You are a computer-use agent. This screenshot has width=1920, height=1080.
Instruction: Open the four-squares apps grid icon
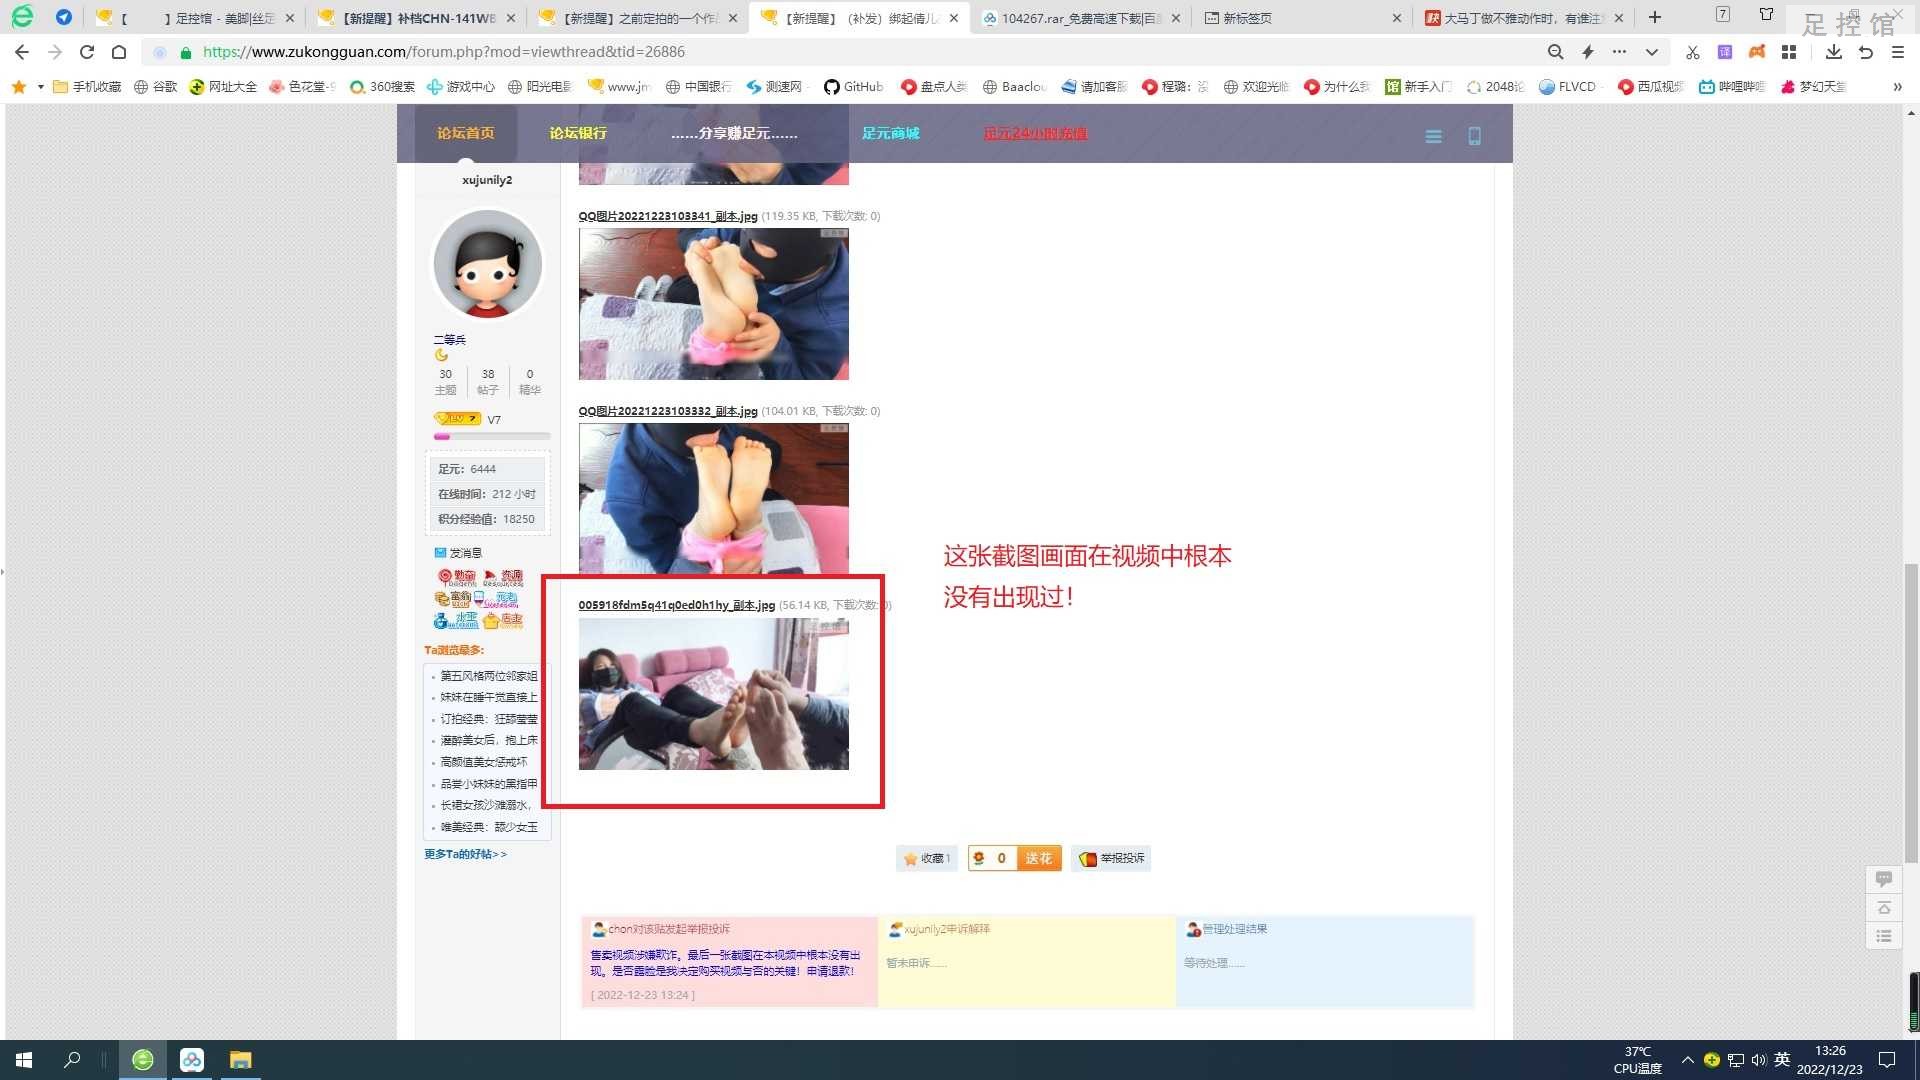[x=1789, y=52]
